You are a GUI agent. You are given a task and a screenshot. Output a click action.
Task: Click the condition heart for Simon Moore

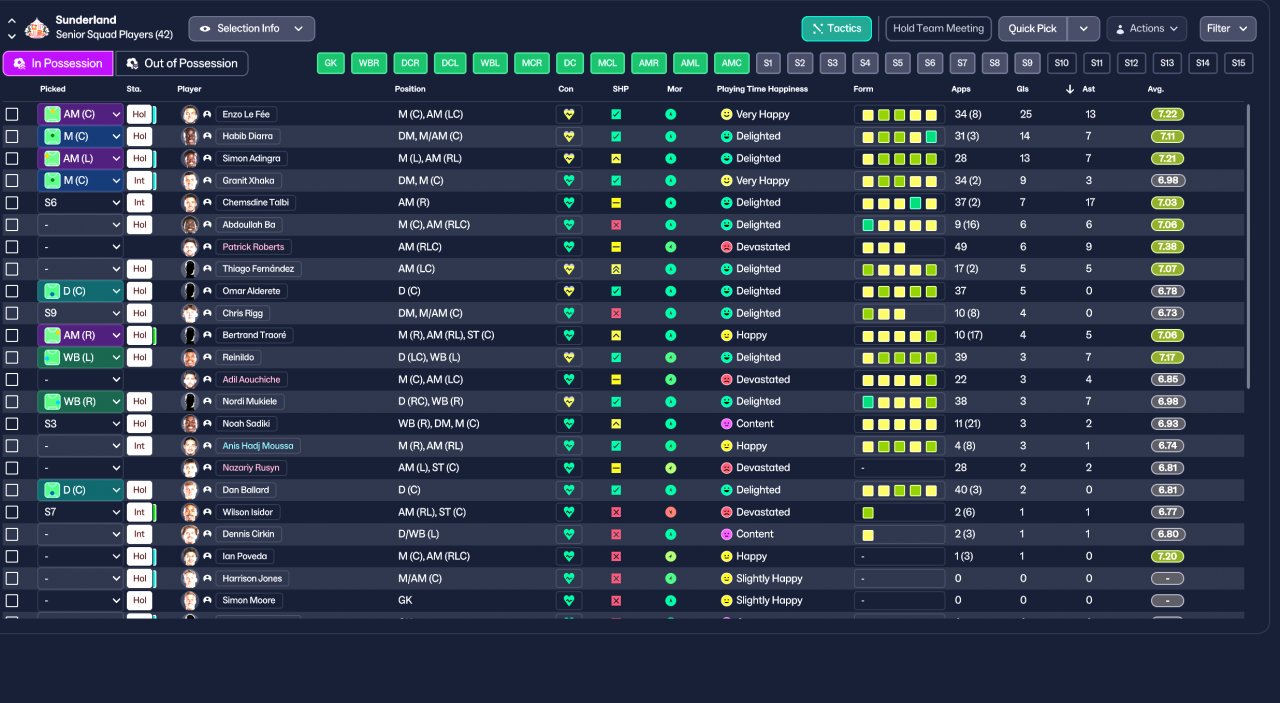[x=570, y=600]
